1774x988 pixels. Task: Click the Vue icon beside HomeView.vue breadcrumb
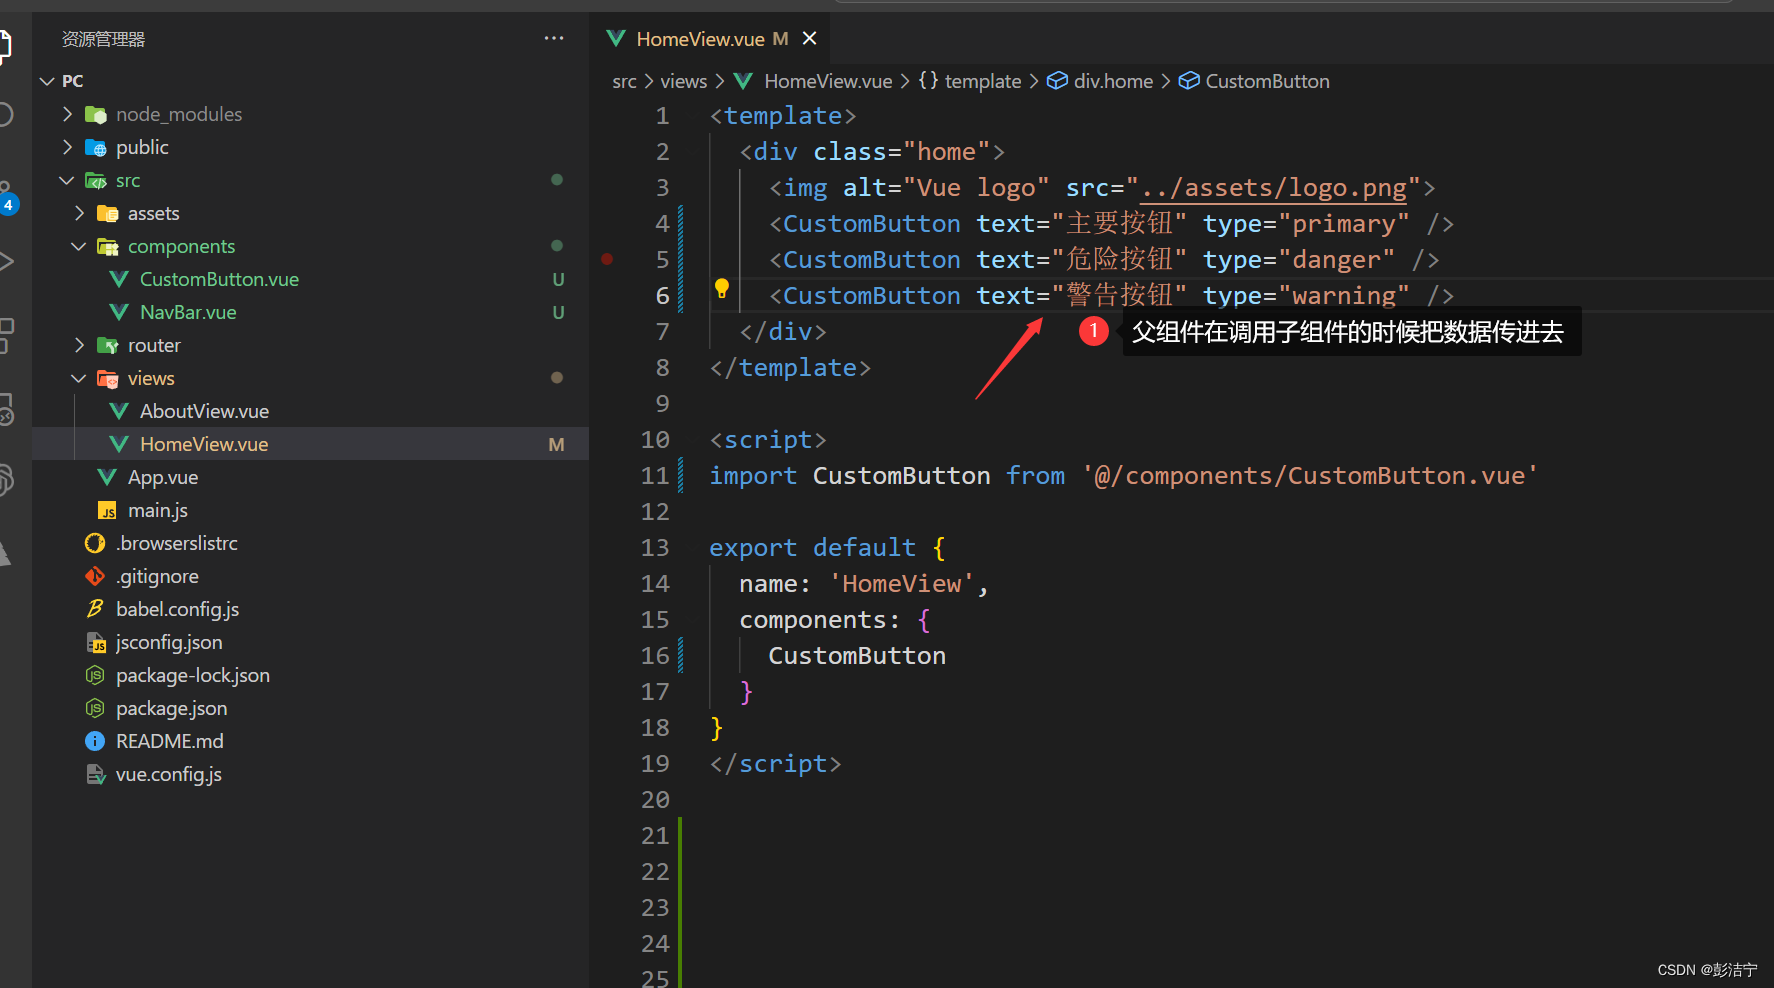[x=743, y=81]
